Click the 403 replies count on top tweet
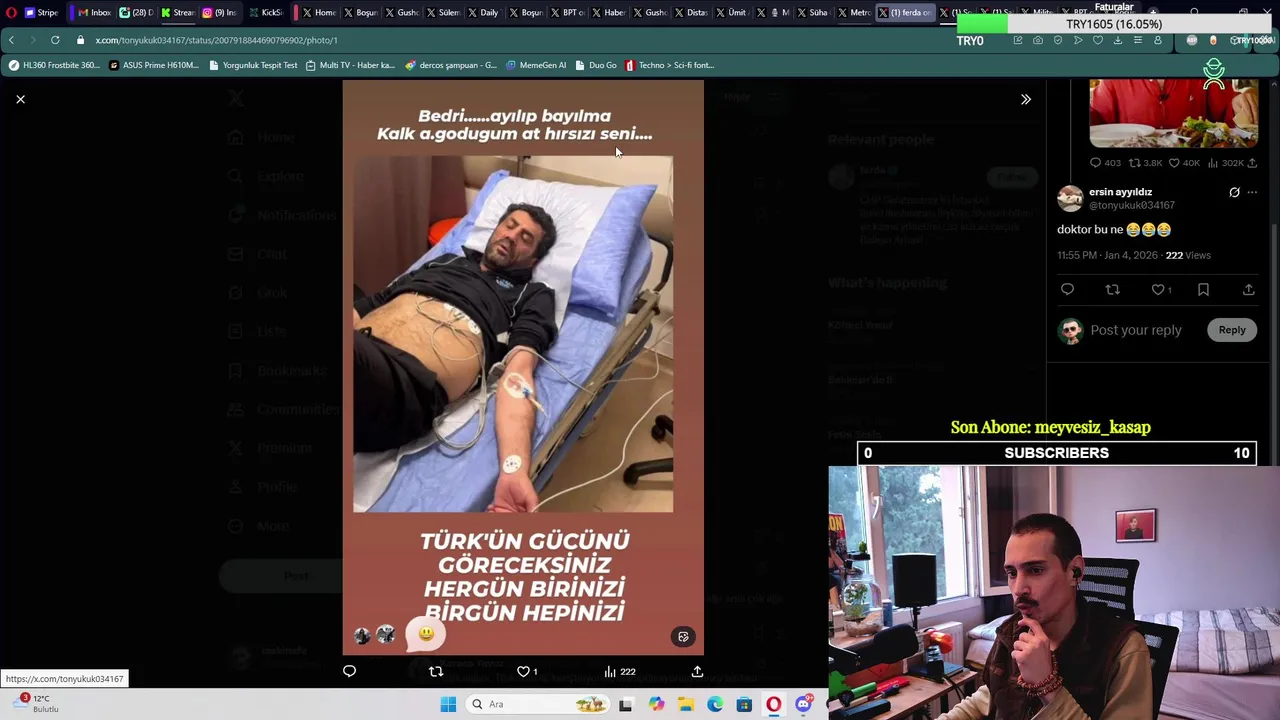Viewport: 1280px width, 720px height. pyautogui.click(x=1105, y=162)
